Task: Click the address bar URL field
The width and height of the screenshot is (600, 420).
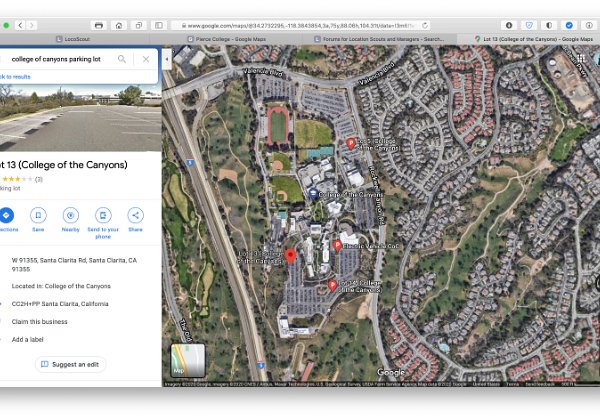Action: tap(300, 26)
